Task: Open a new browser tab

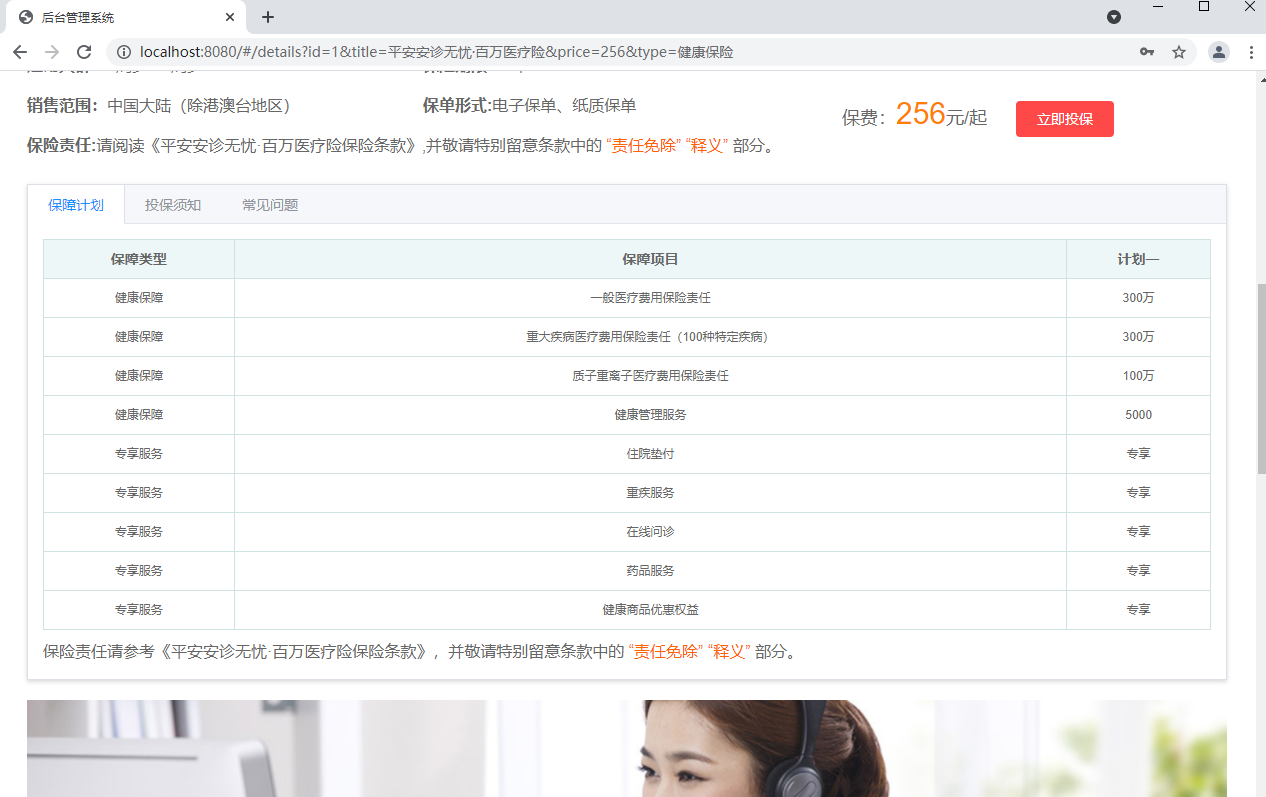Action: (268, 17)
